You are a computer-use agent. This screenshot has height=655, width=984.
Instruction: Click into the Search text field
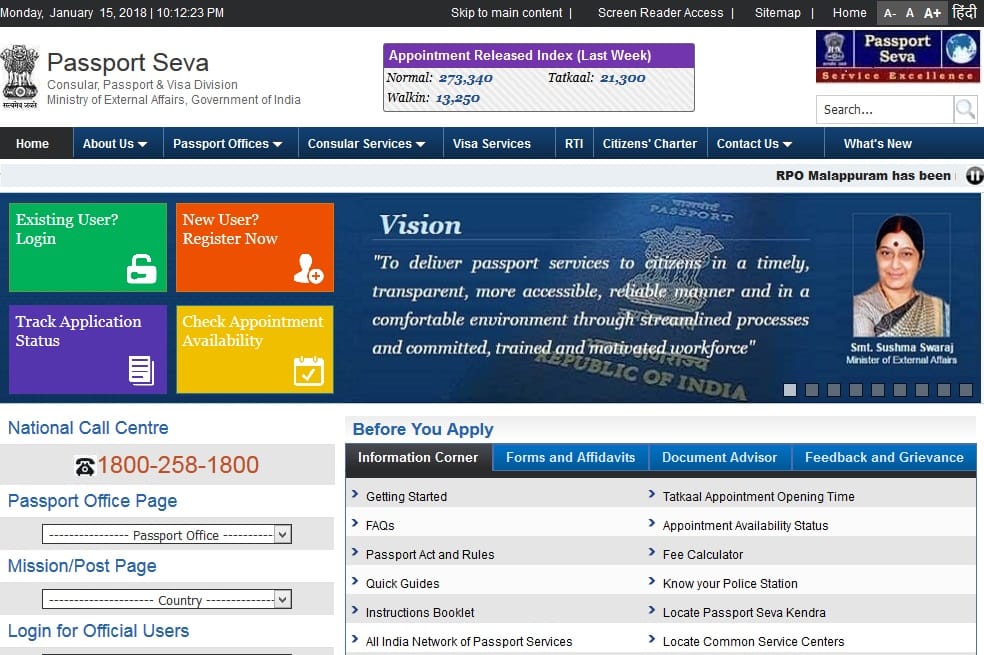885,110
